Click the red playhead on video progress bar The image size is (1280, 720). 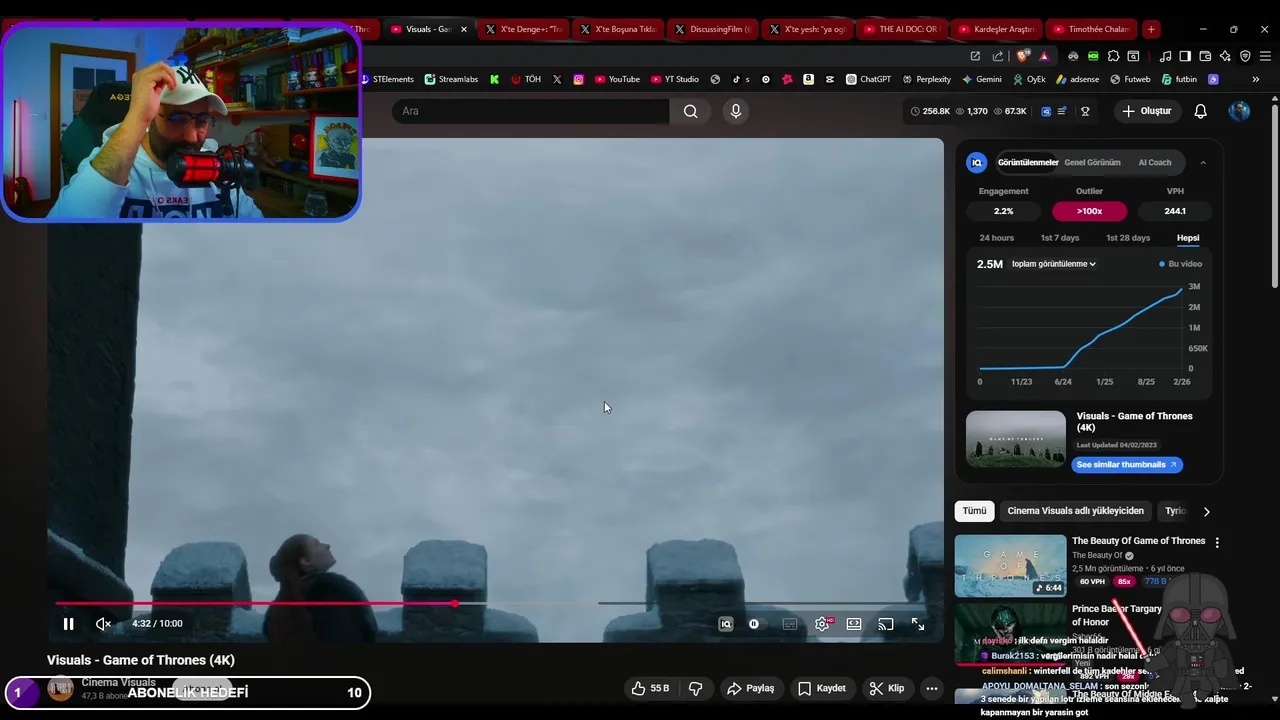coord(455,603)
